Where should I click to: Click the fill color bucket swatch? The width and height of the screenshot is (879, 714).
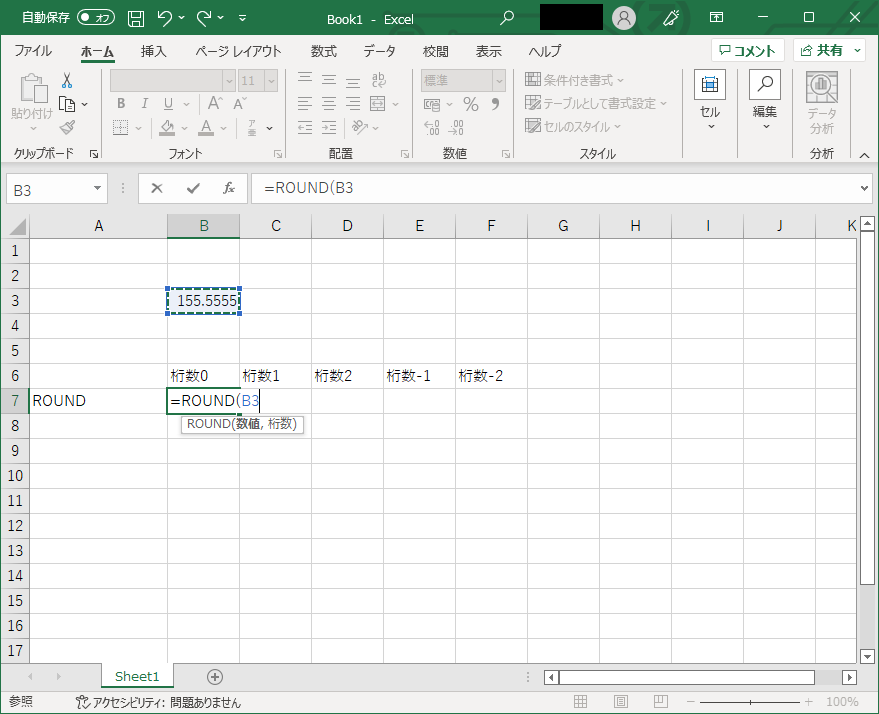tap(167, 128)
